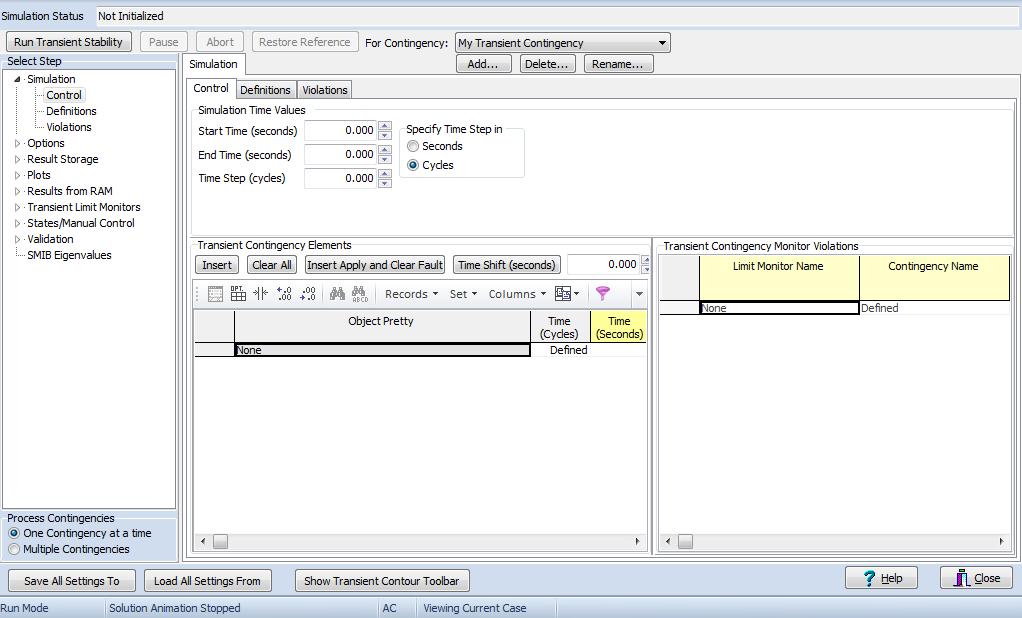Expand the Result Storage tree node

click(x=18, y=159)
